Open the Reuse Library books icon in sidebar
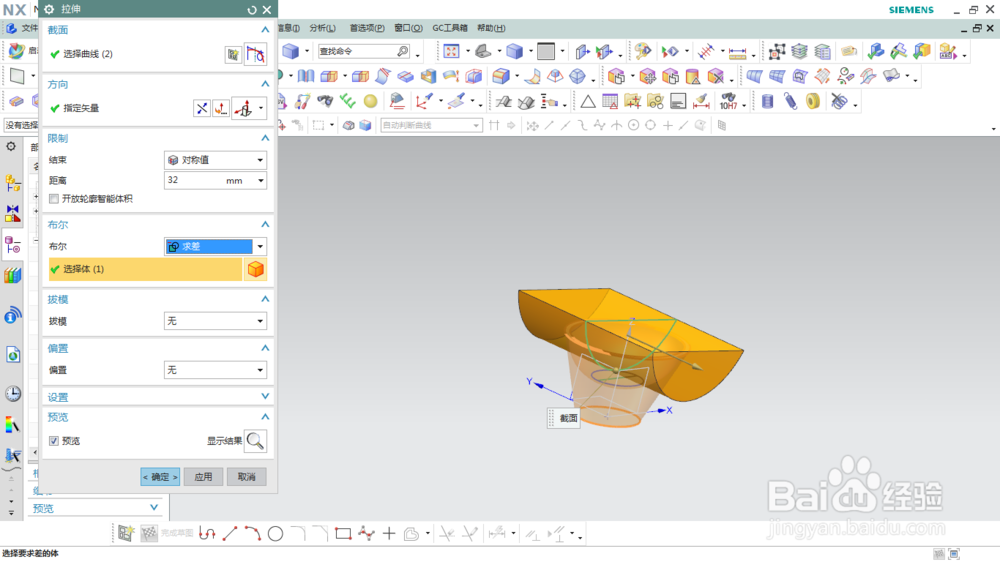The width and height of the screenshot is (1000, 562). point(13,276)
